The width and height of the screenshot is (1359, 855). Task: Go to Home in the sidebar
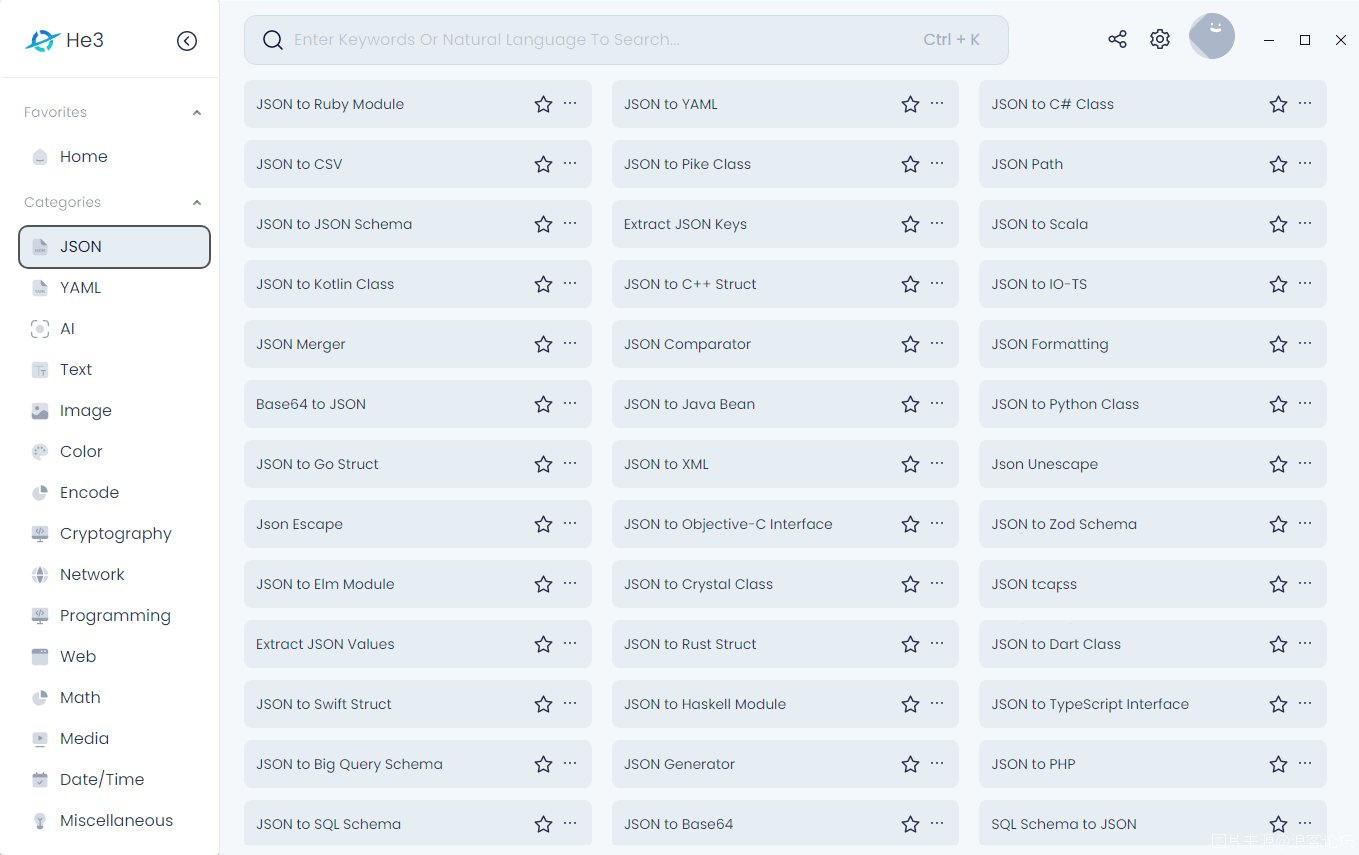click(114, 157)
